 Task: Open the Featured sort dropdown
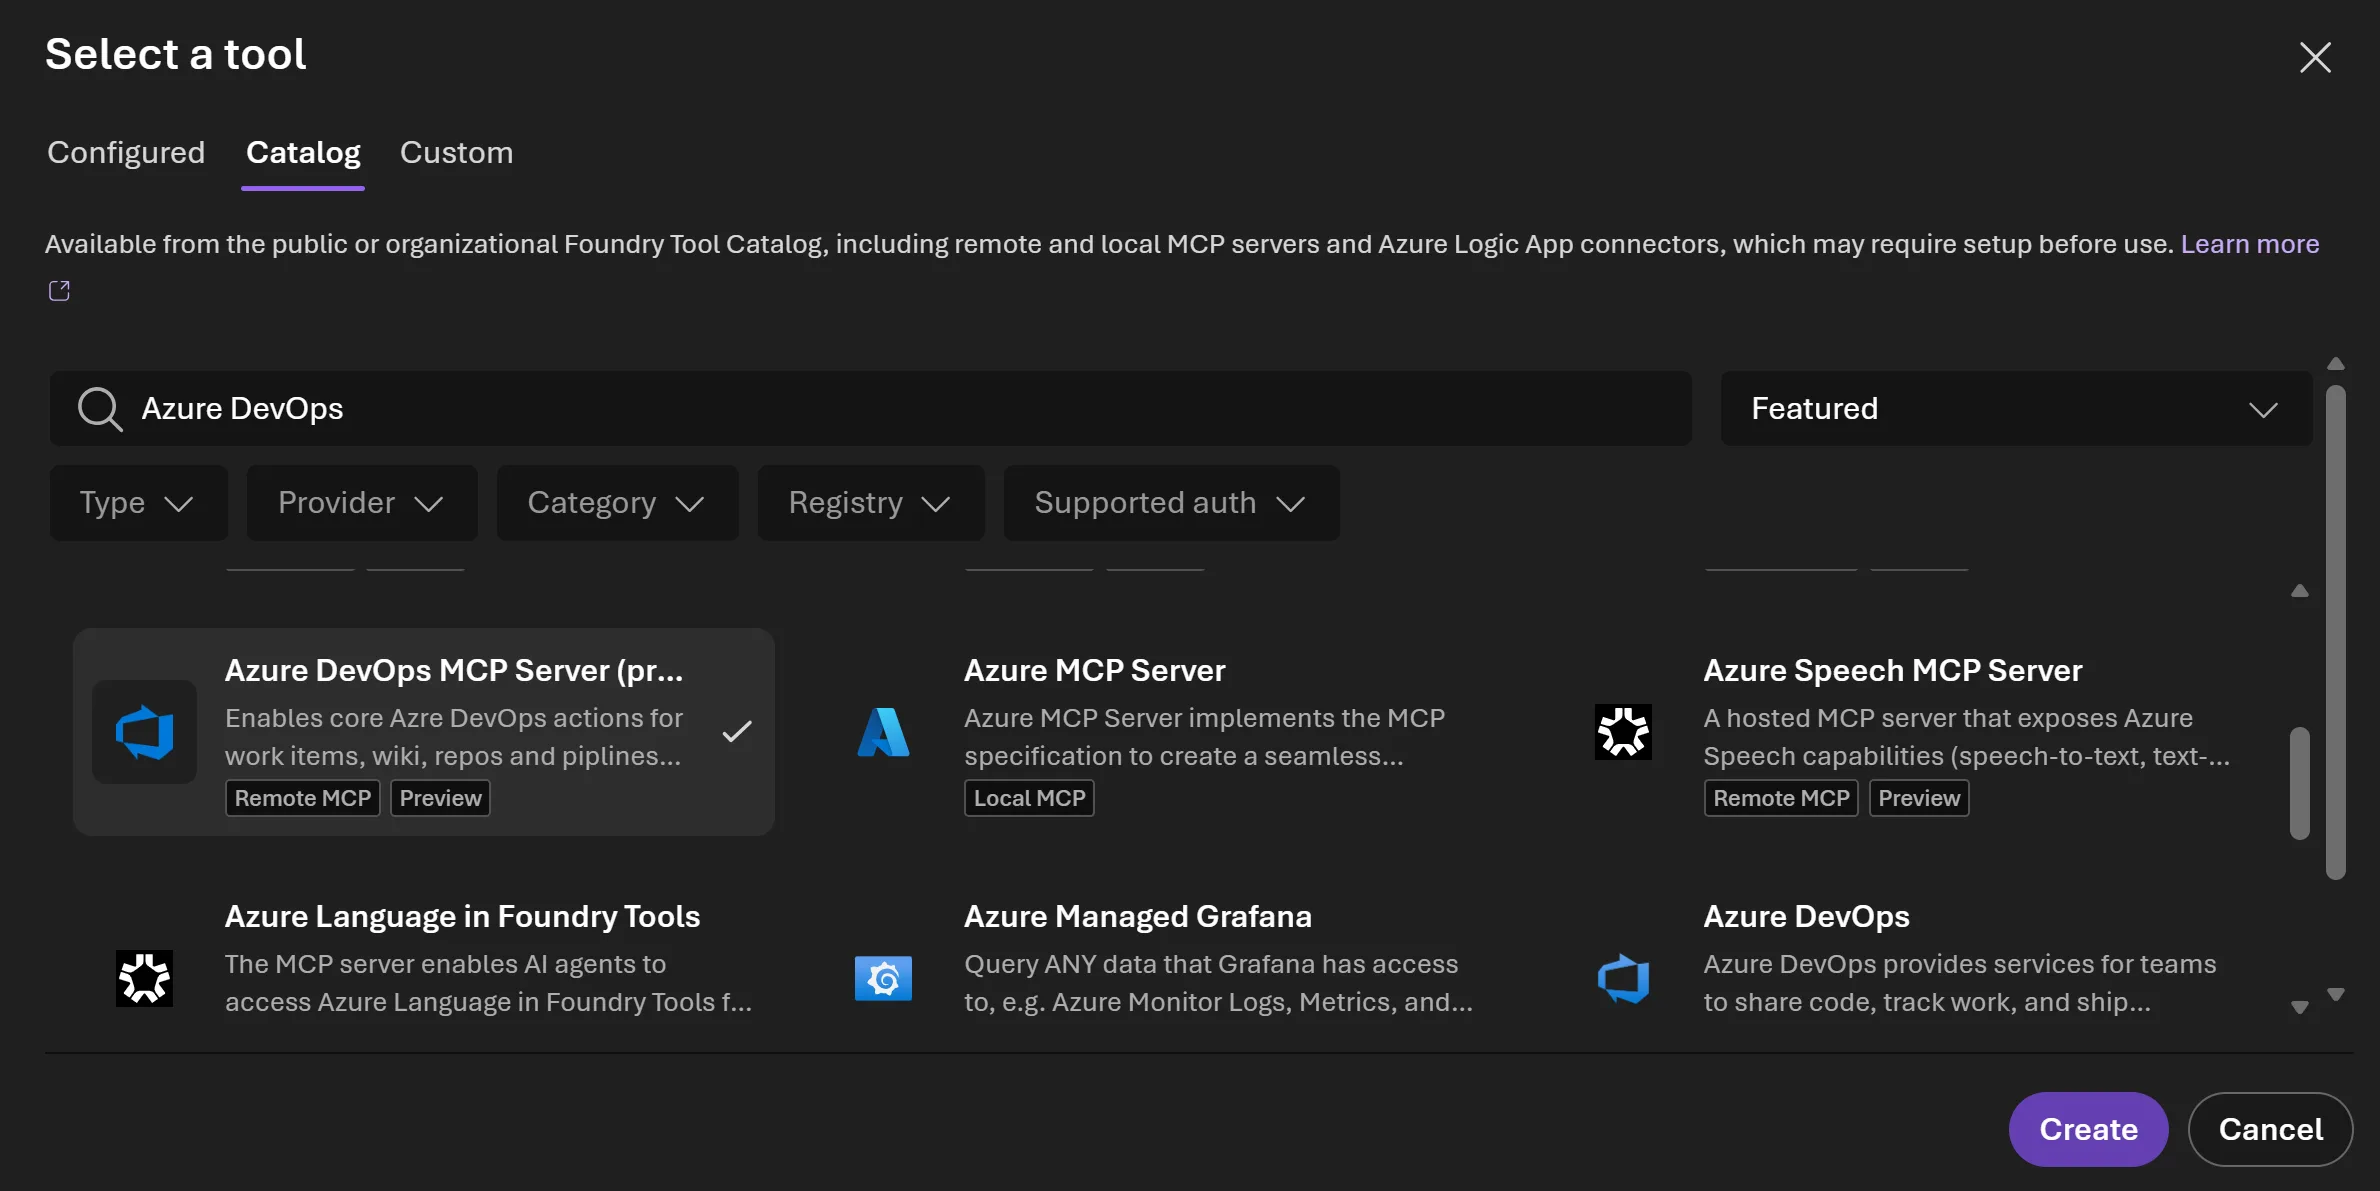pos(2013,408)
